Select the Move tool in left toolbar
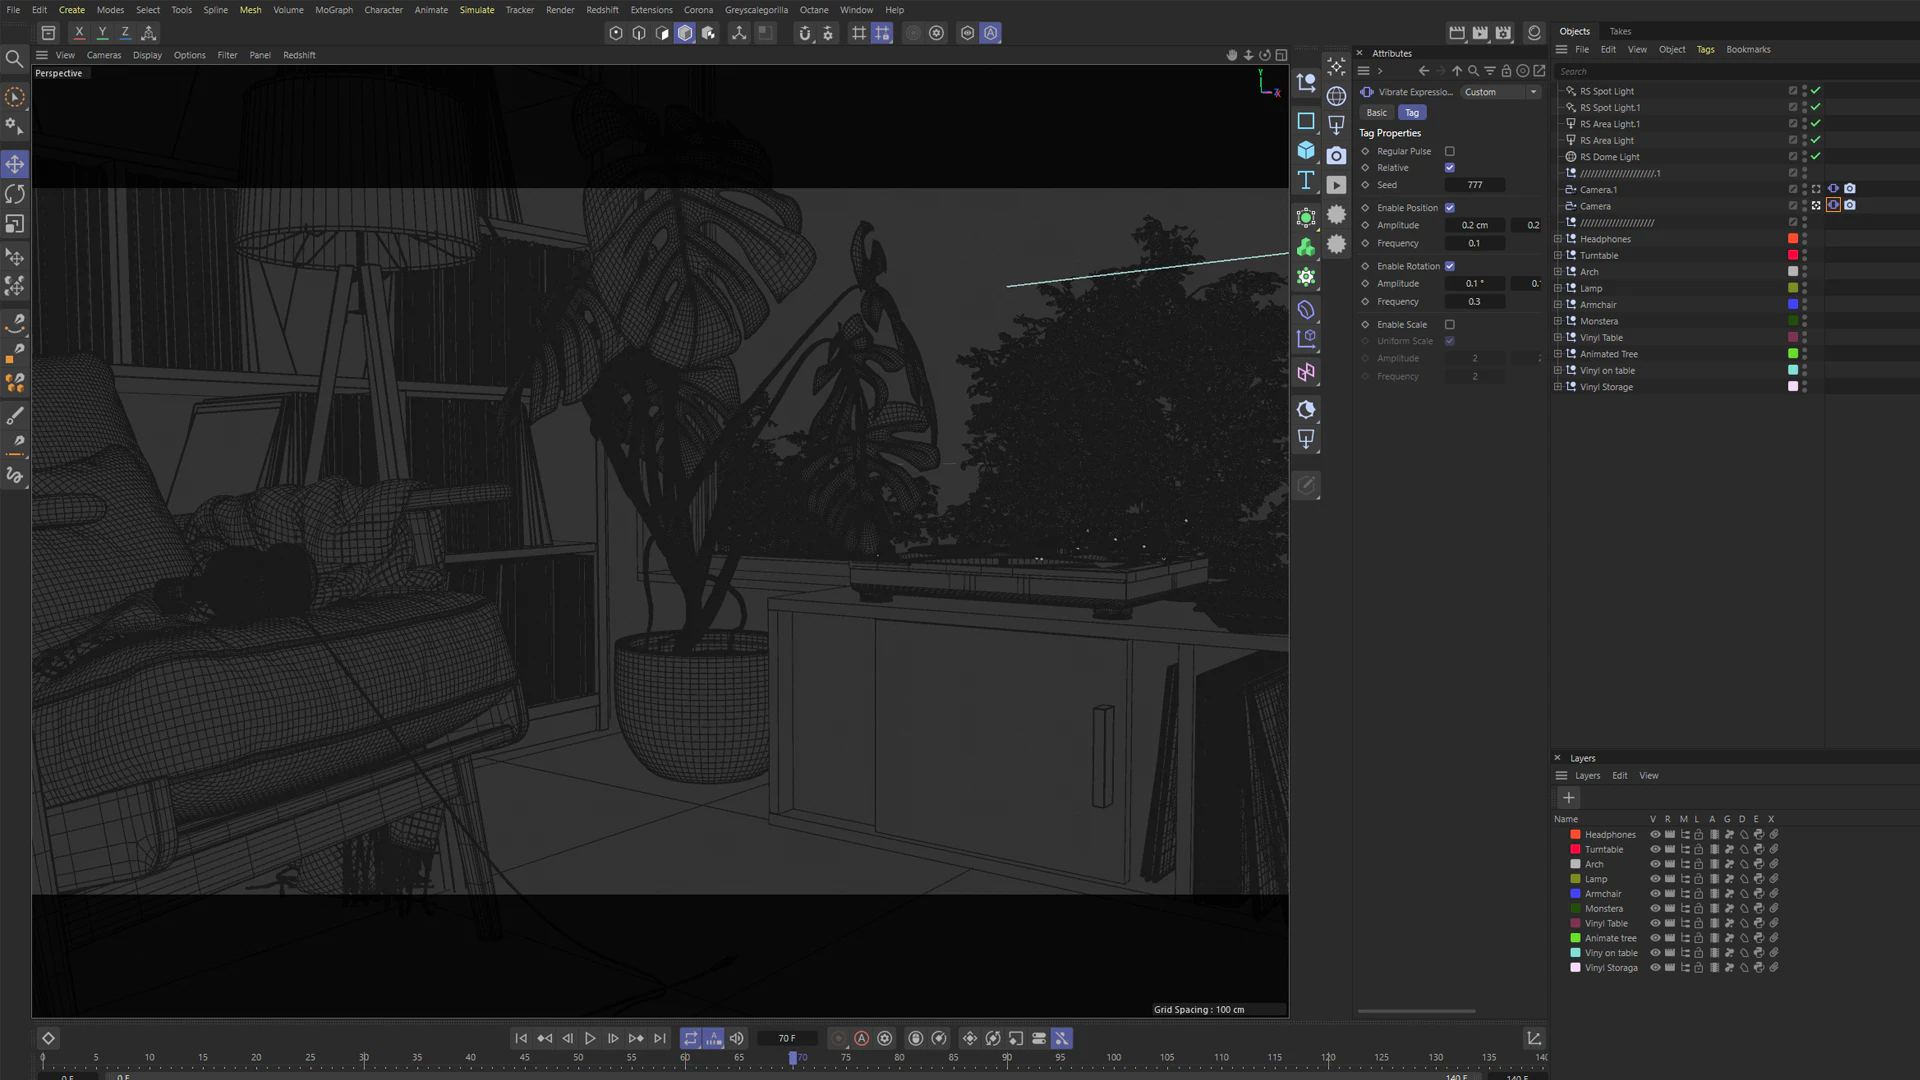 [x=15, y=164]
